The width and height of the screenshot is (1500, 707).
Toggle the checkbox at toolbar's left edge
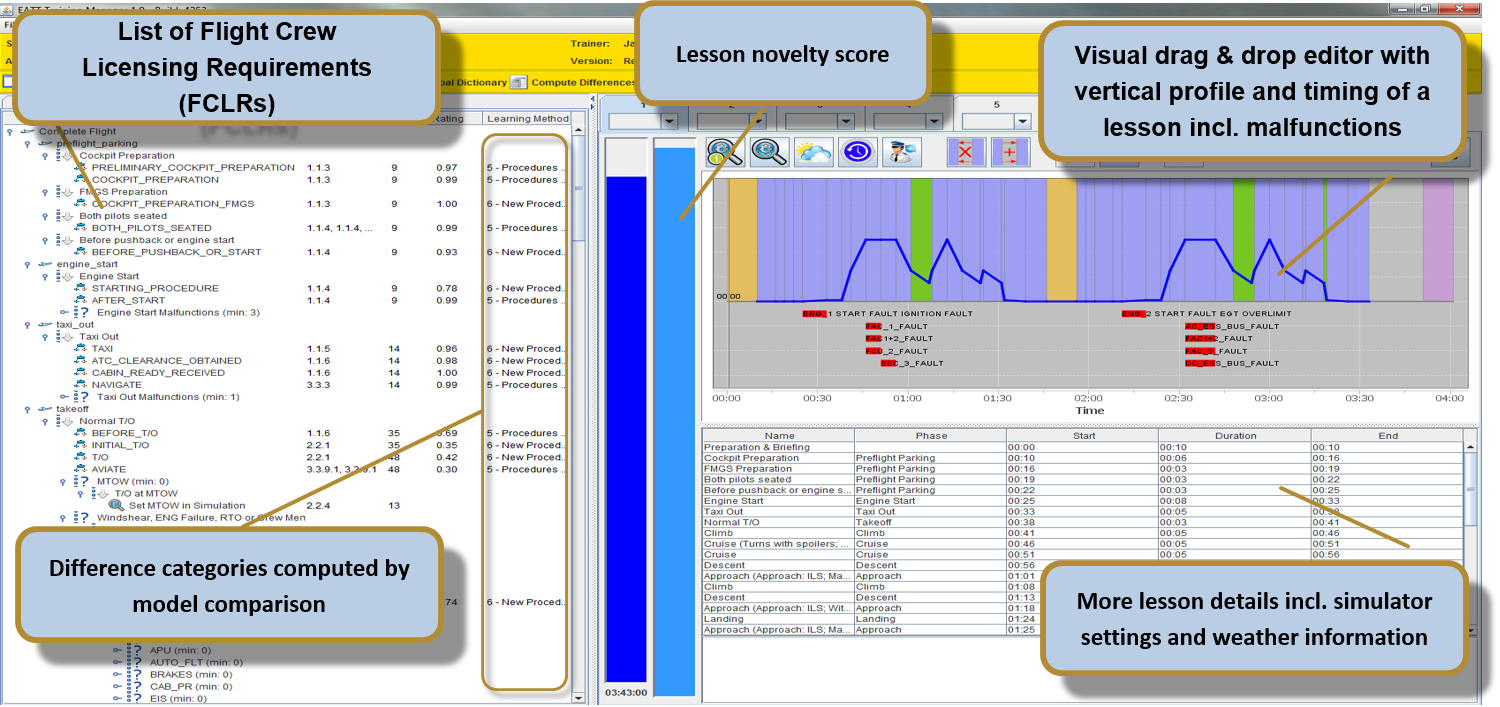pos(8,82)
